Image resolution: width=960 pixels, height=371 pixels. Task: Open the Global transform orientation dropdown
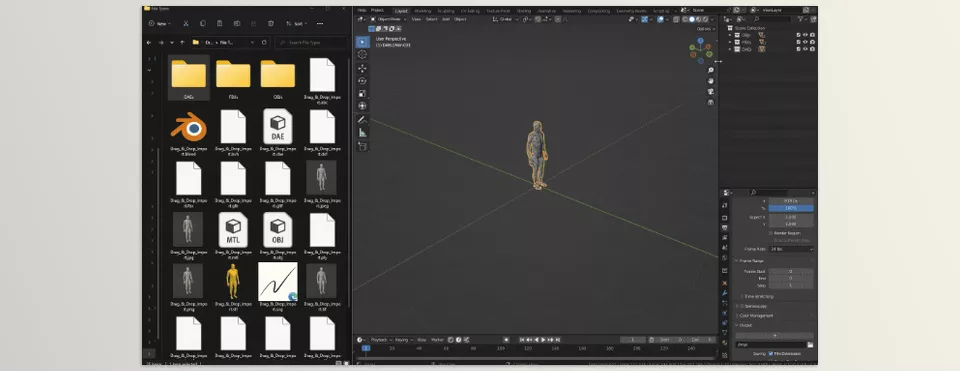pos(506,19)
